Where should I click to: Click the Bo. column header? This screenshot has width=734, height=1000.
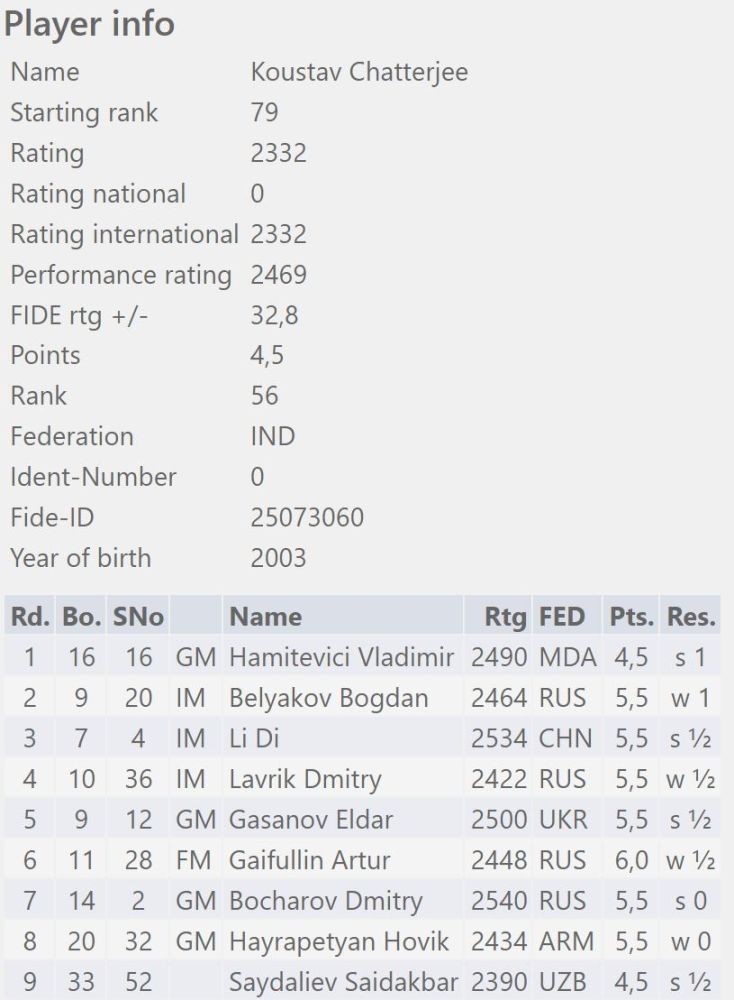(81, 617)
